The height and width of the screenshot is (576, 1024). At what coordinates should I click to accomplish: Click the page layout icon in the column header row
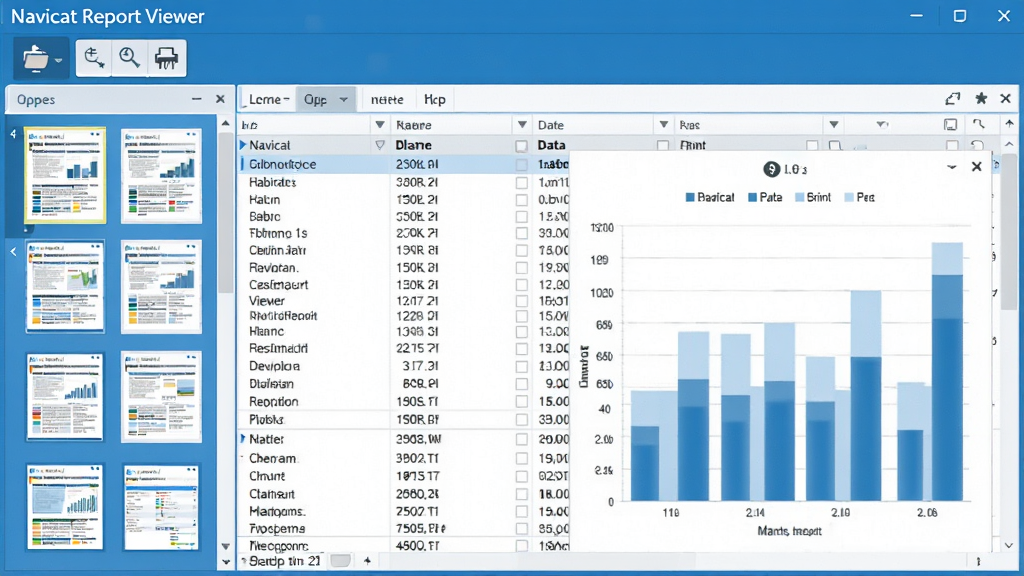[x=951, y=124]
